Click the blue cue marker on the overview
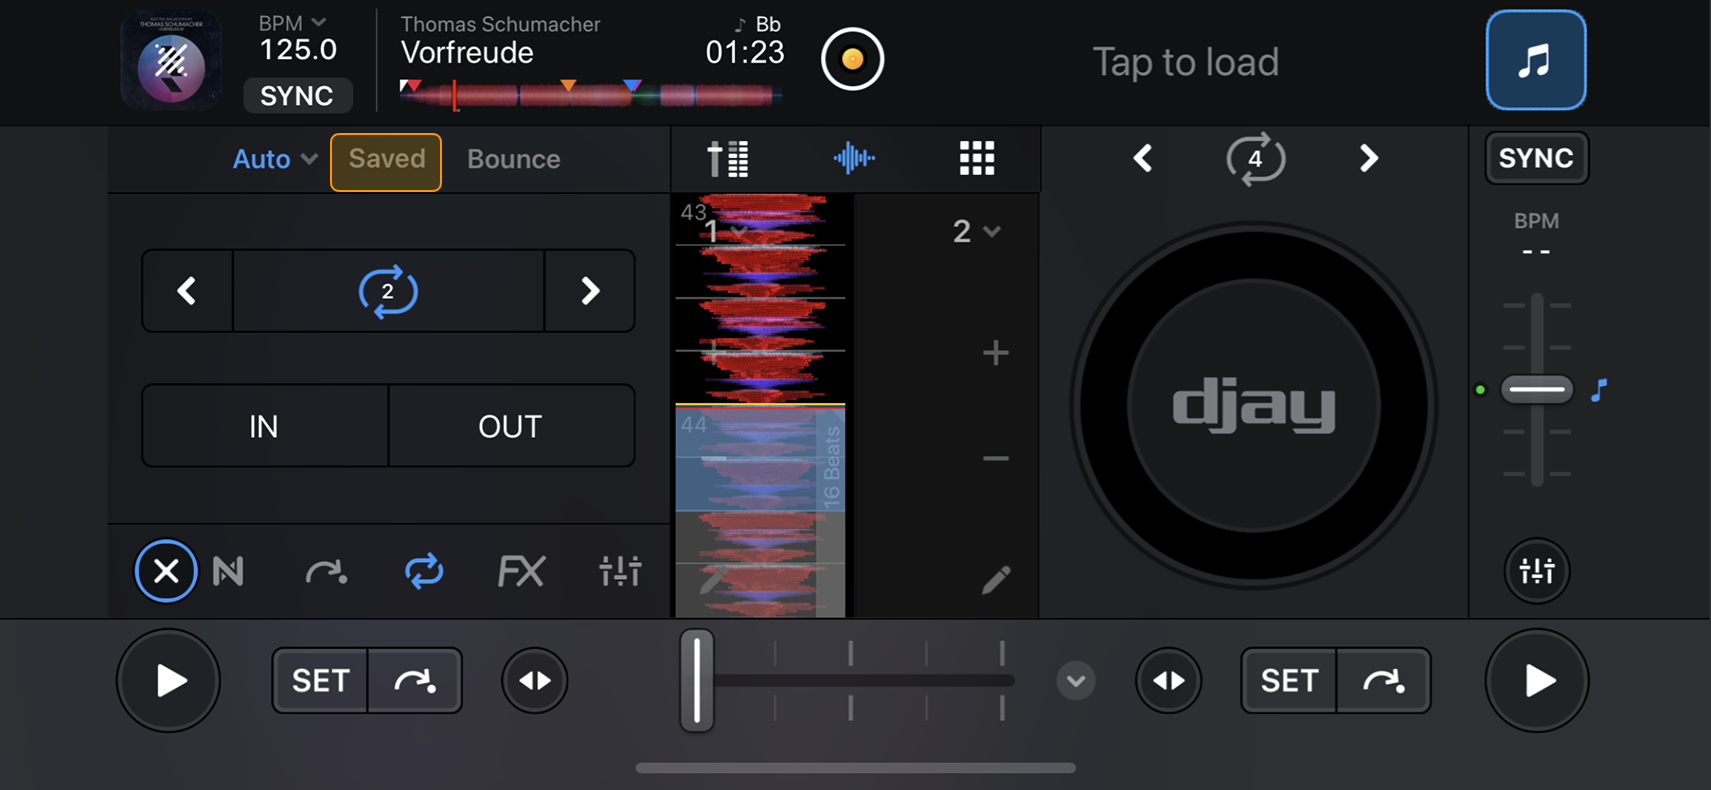1711x790 pixels. click(x=632, y=86)
